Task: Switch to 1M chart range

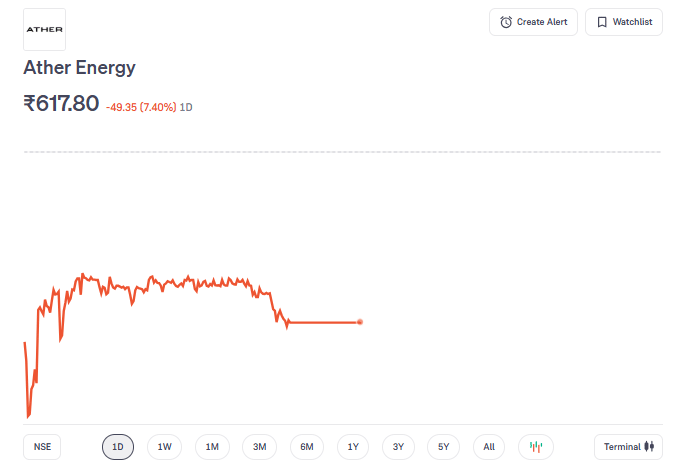Action: click(212, 447)
